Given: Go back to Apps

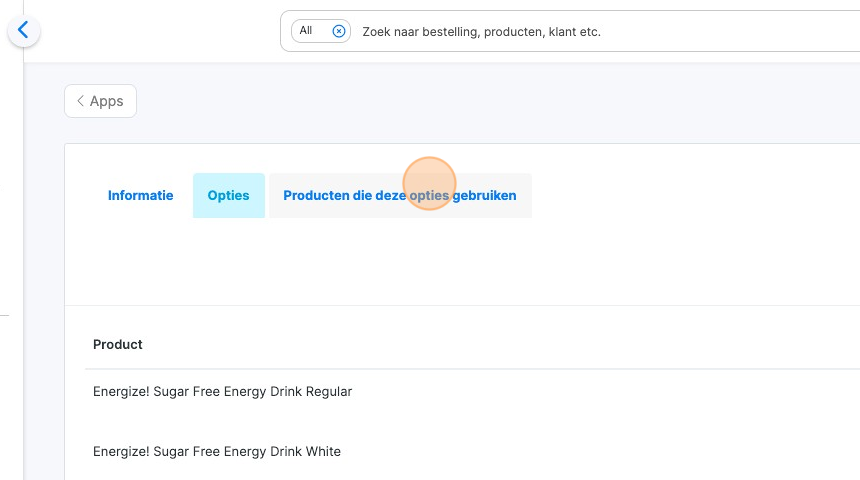Looking at the screenshot, I should [100, 101].
